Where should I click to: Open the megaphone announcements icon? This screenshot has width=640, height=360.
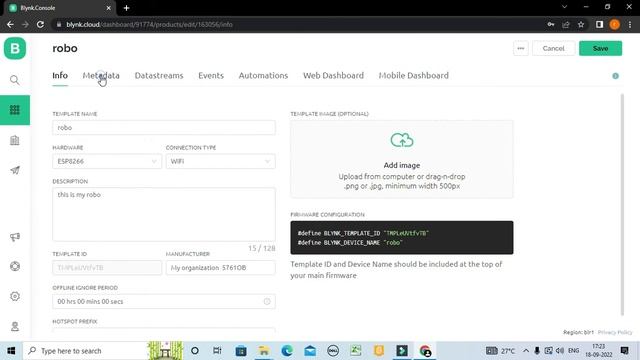coord(15,237)
